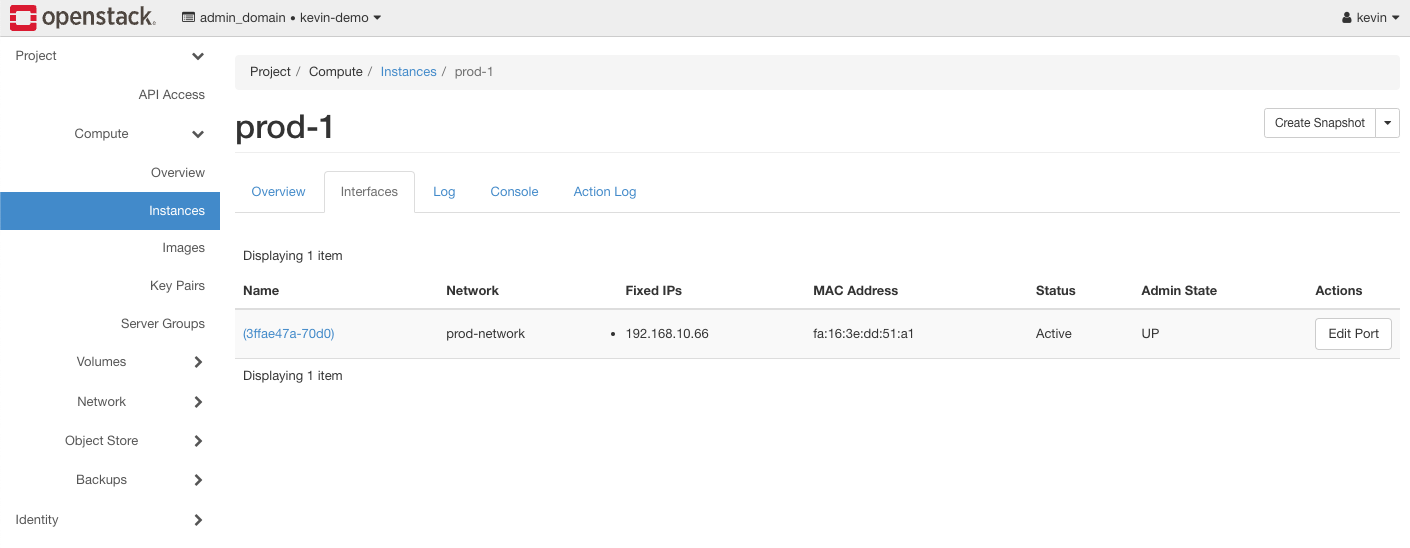Viewport: 1410px width, 548px height.
Task: Switch to the Overview tab
Action: tap(278, 192)
